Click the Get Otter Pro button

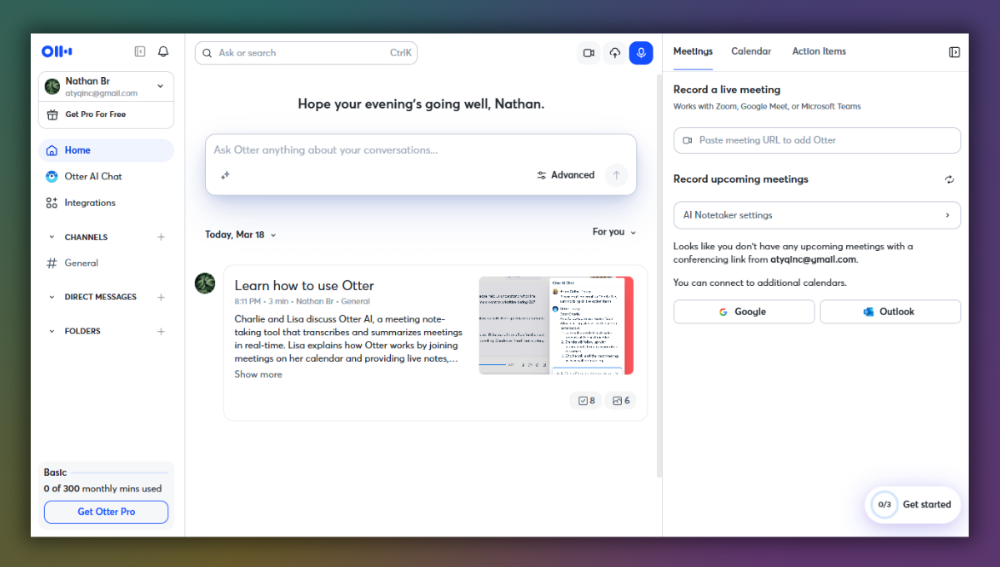[x=106, y=512]
